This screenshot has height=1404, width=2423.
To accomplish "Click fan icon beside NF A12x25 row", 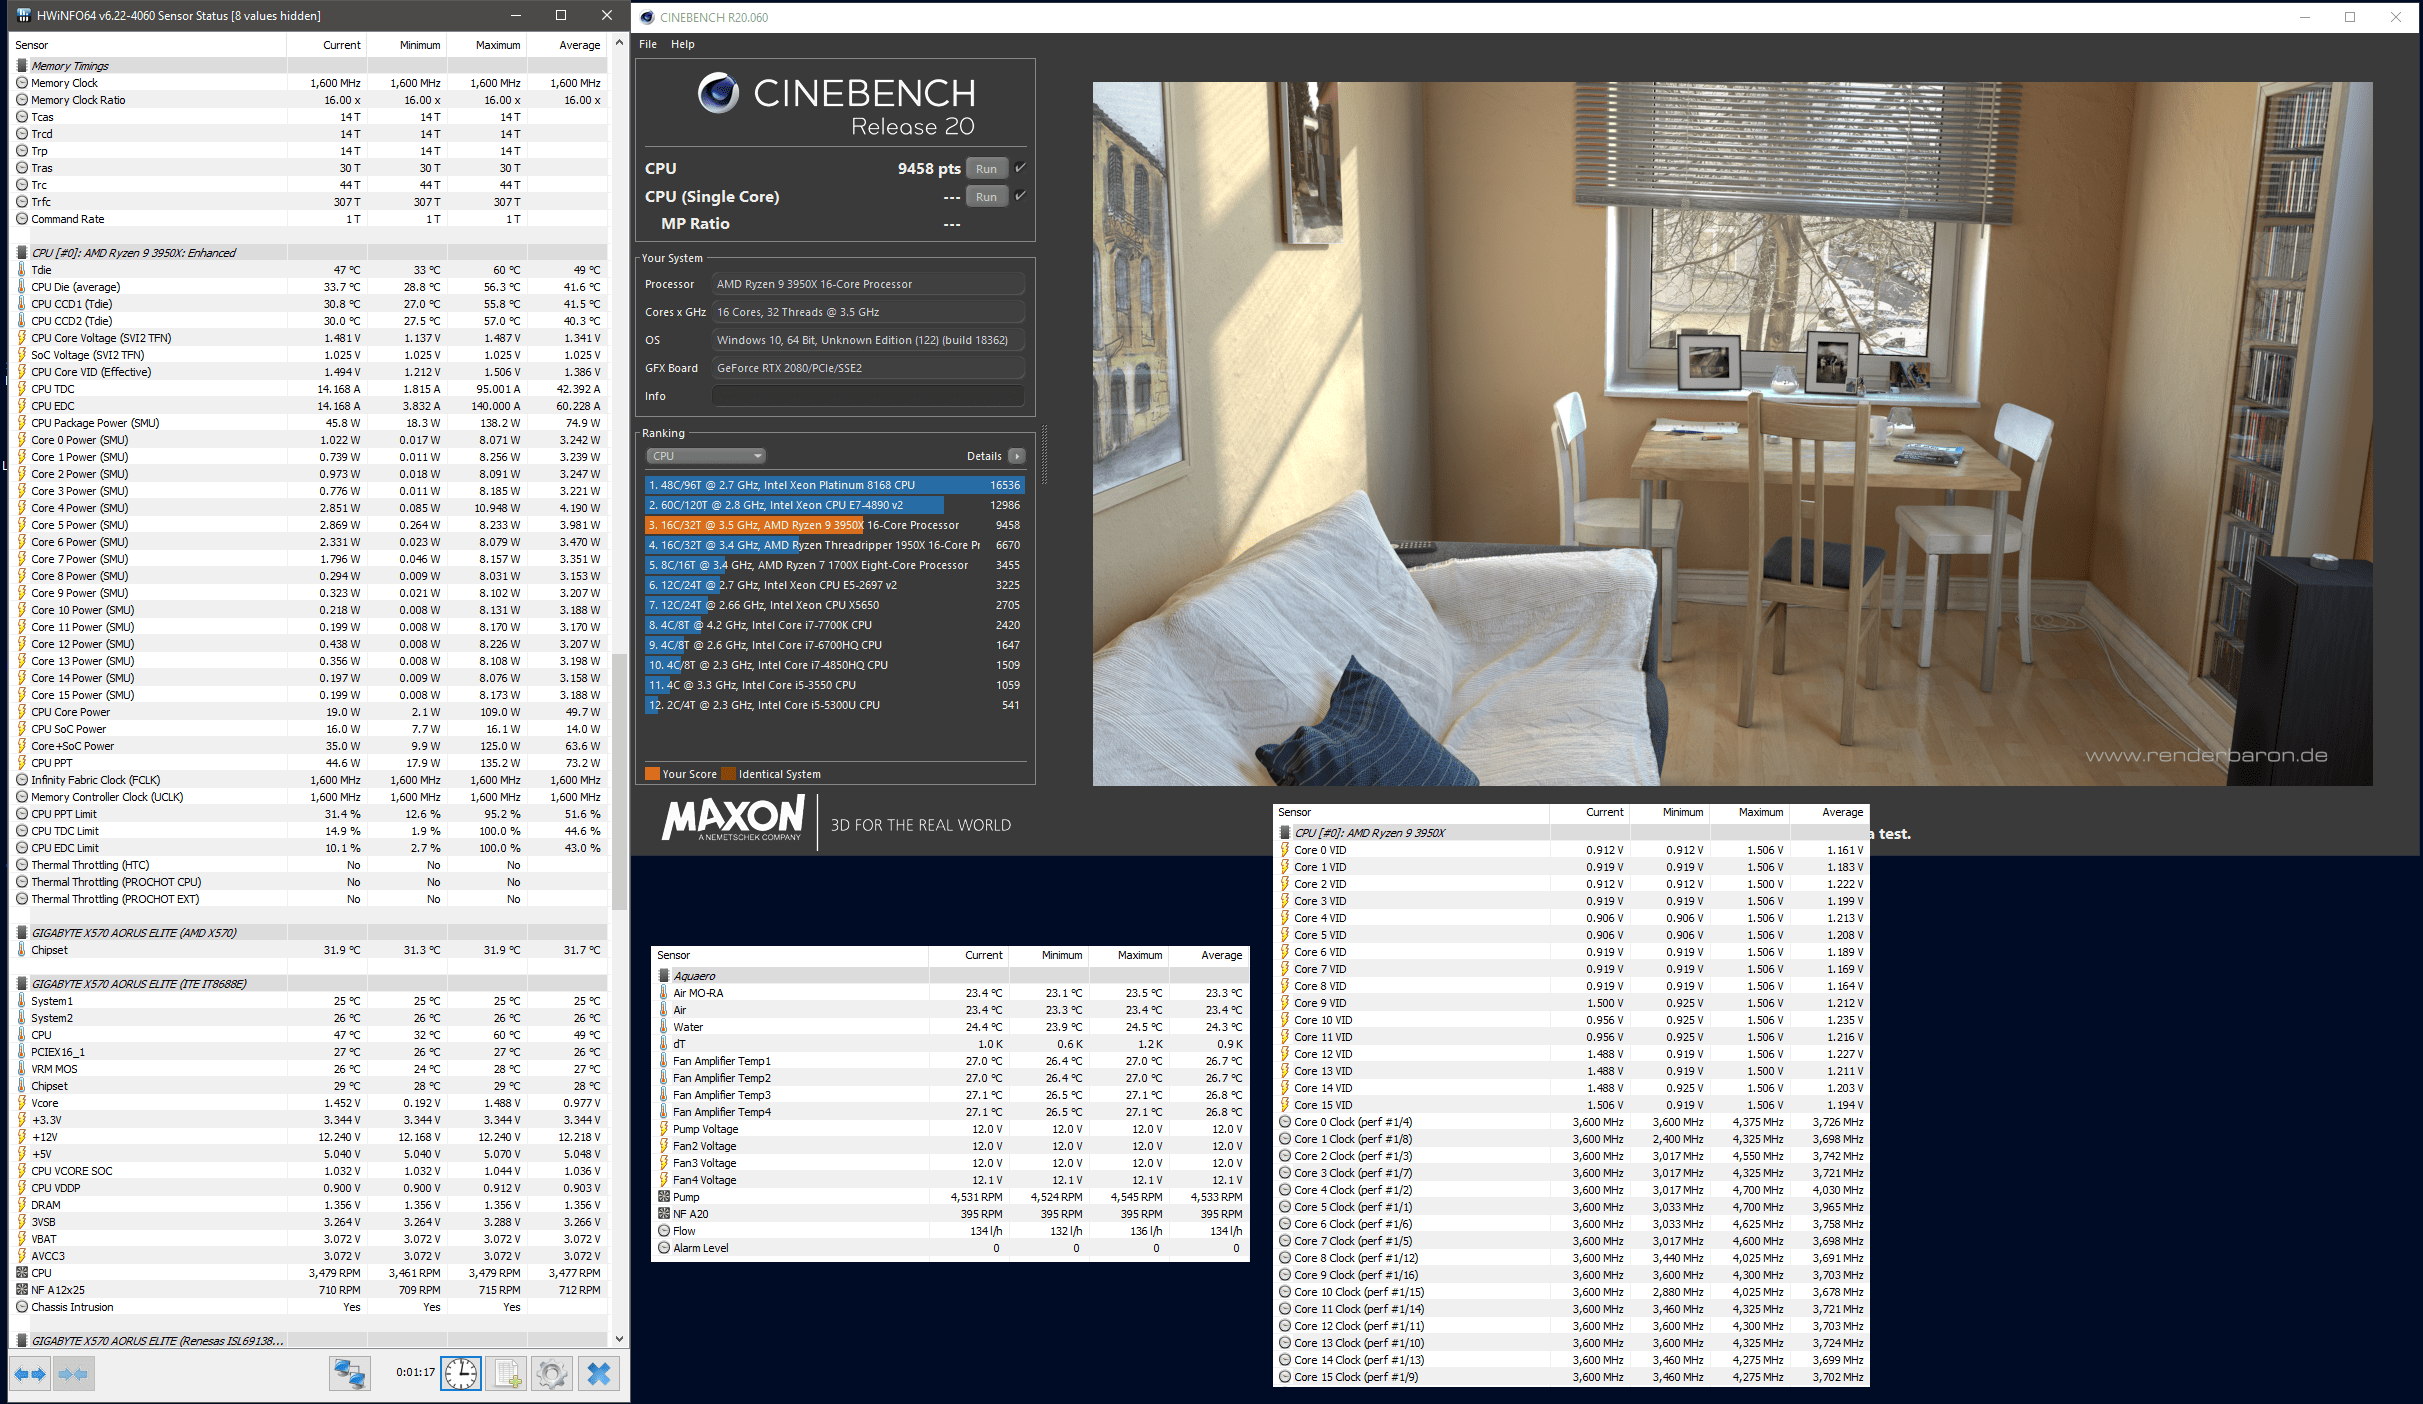I will tap(22, 1290).
